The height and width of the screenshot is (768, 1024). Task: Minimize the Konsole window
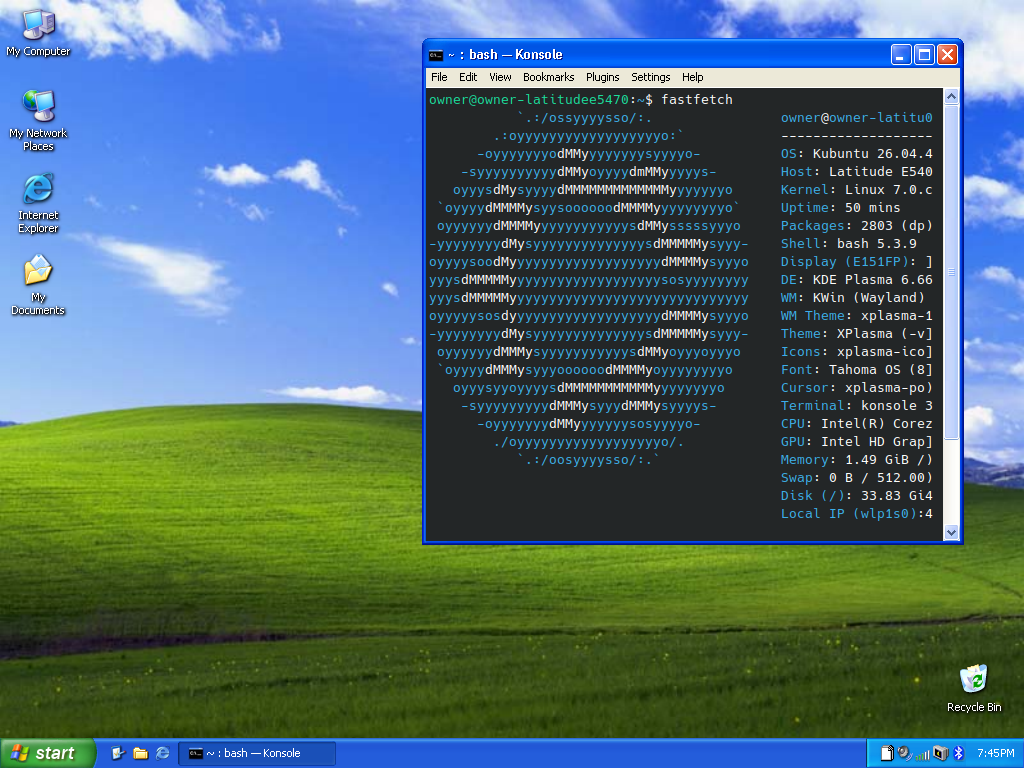901,54
